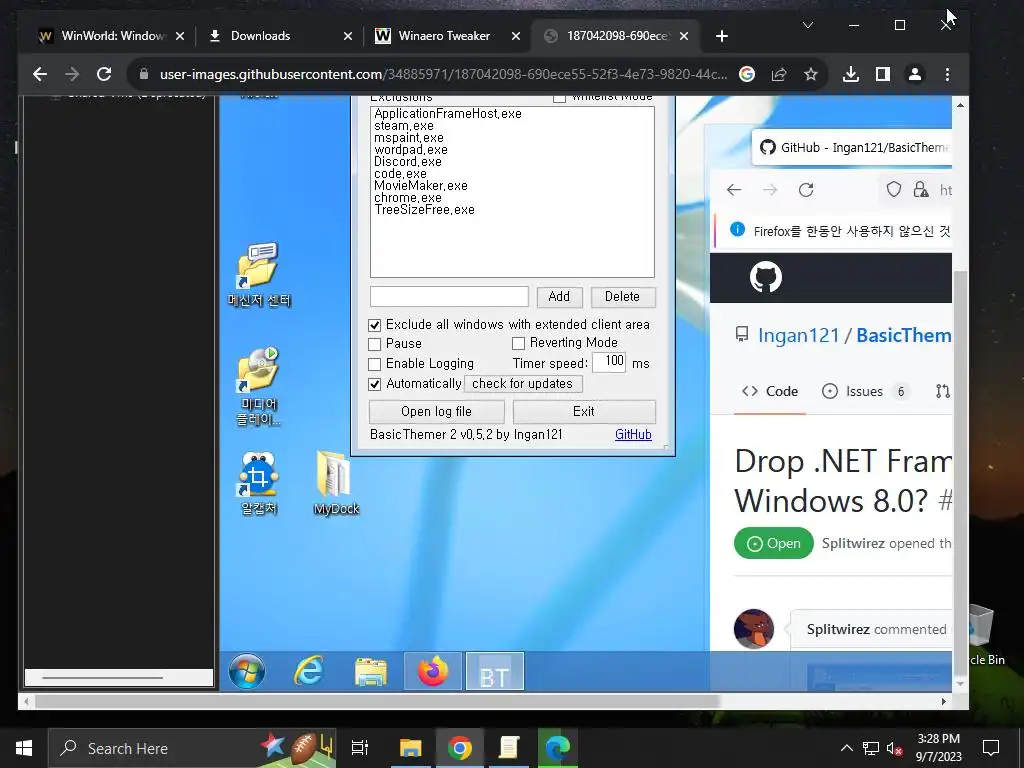Open Chrome downloads tray icon
The width and height of the screenshot is (1024, 768).
point(850,74)
